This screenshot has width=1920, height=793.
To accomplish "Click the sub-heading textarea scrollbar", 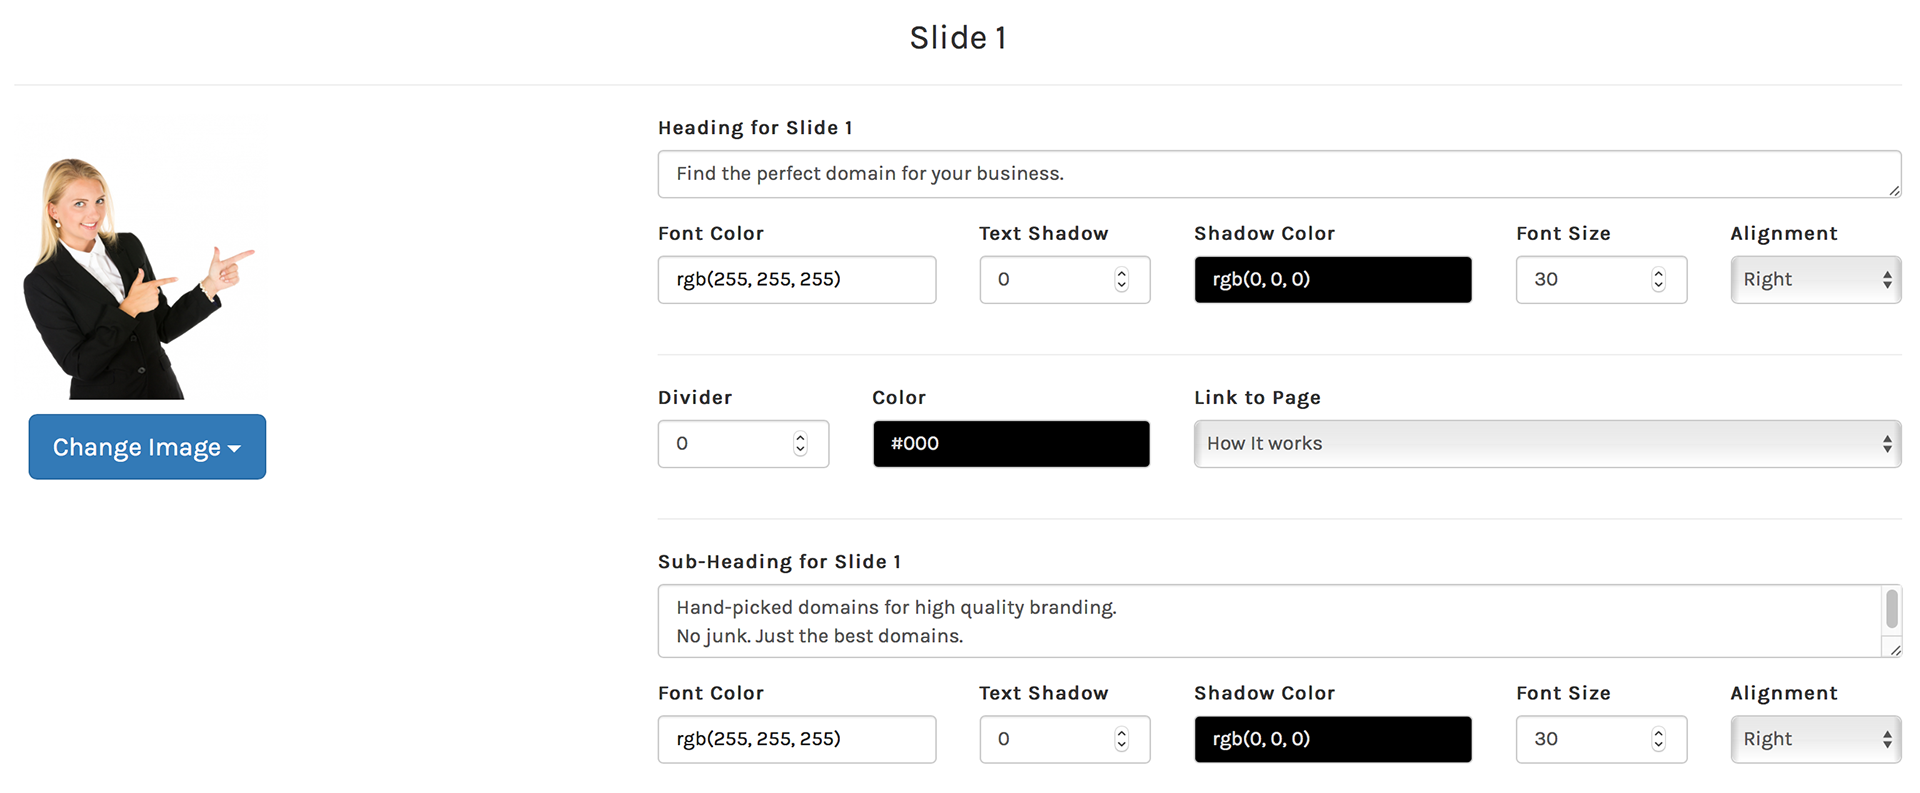I will point(1891,609).
